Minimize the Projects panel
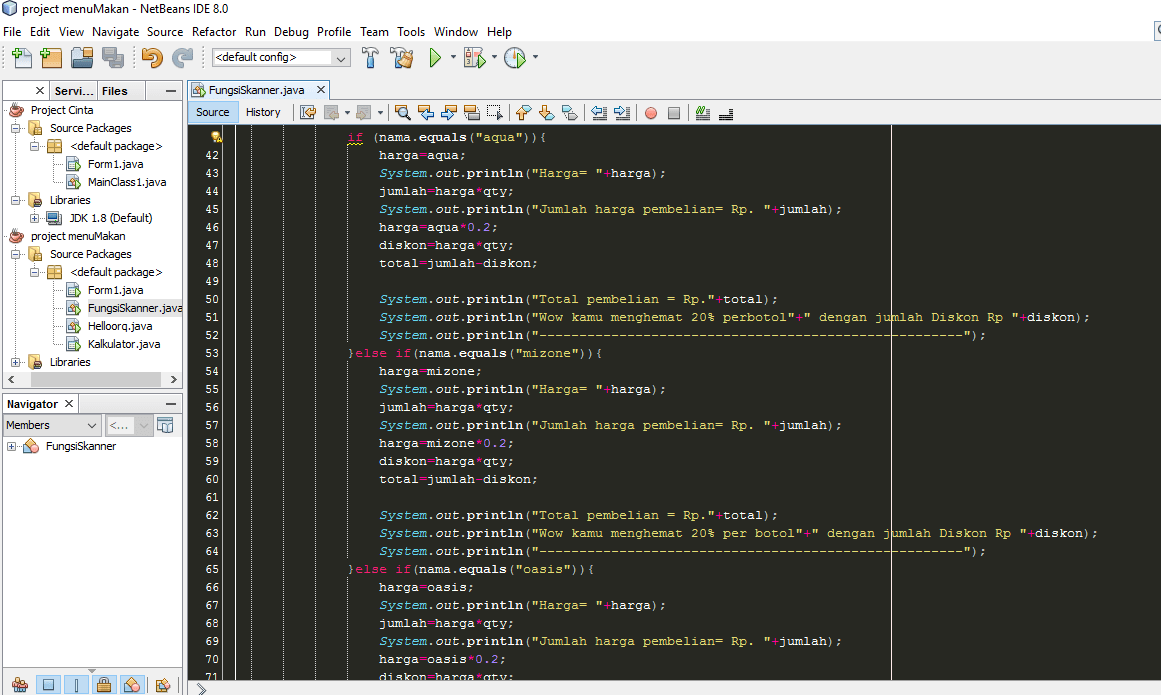1161x695 pixels. click(171, 91)
